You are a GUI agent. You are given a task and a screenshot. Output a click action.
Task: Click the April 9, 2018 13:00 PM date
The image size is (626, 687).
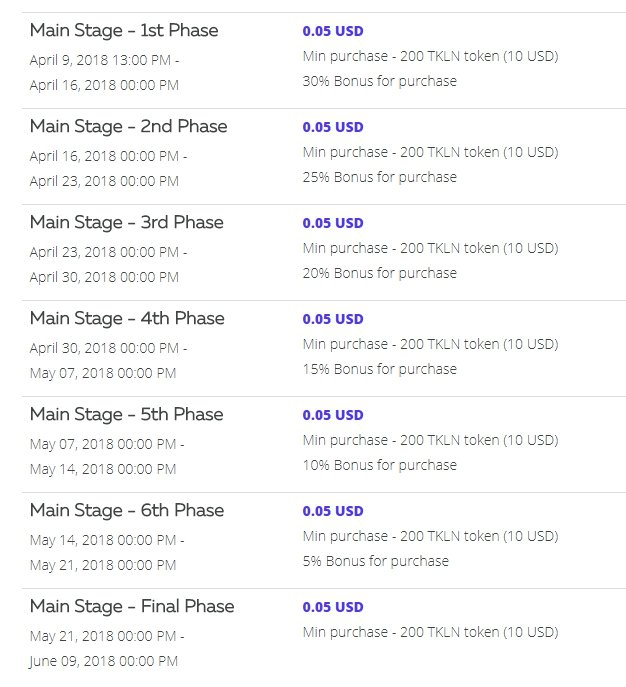click(100, 60)
